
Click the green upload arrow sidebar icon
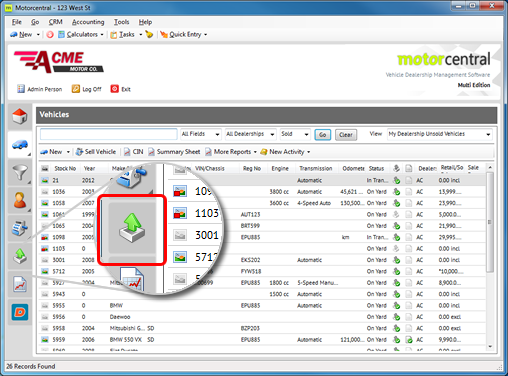click(x=20, y=256)
